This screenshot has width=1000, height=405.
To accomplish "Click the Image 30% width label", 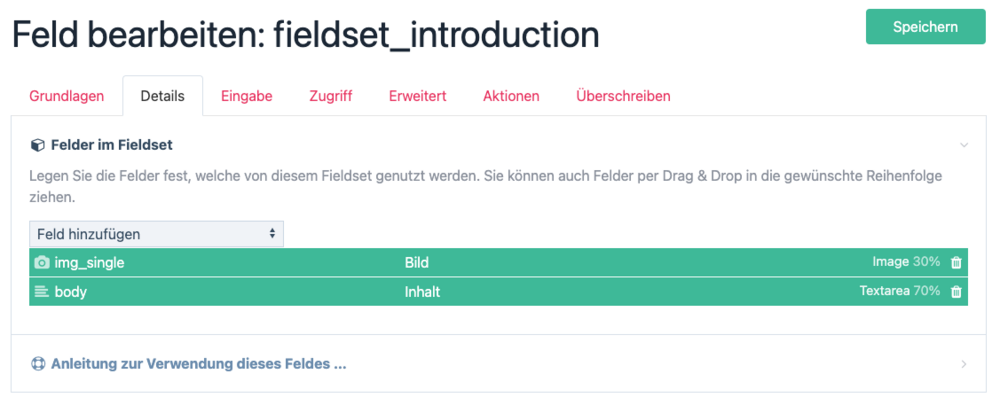I will click(906, 262).
